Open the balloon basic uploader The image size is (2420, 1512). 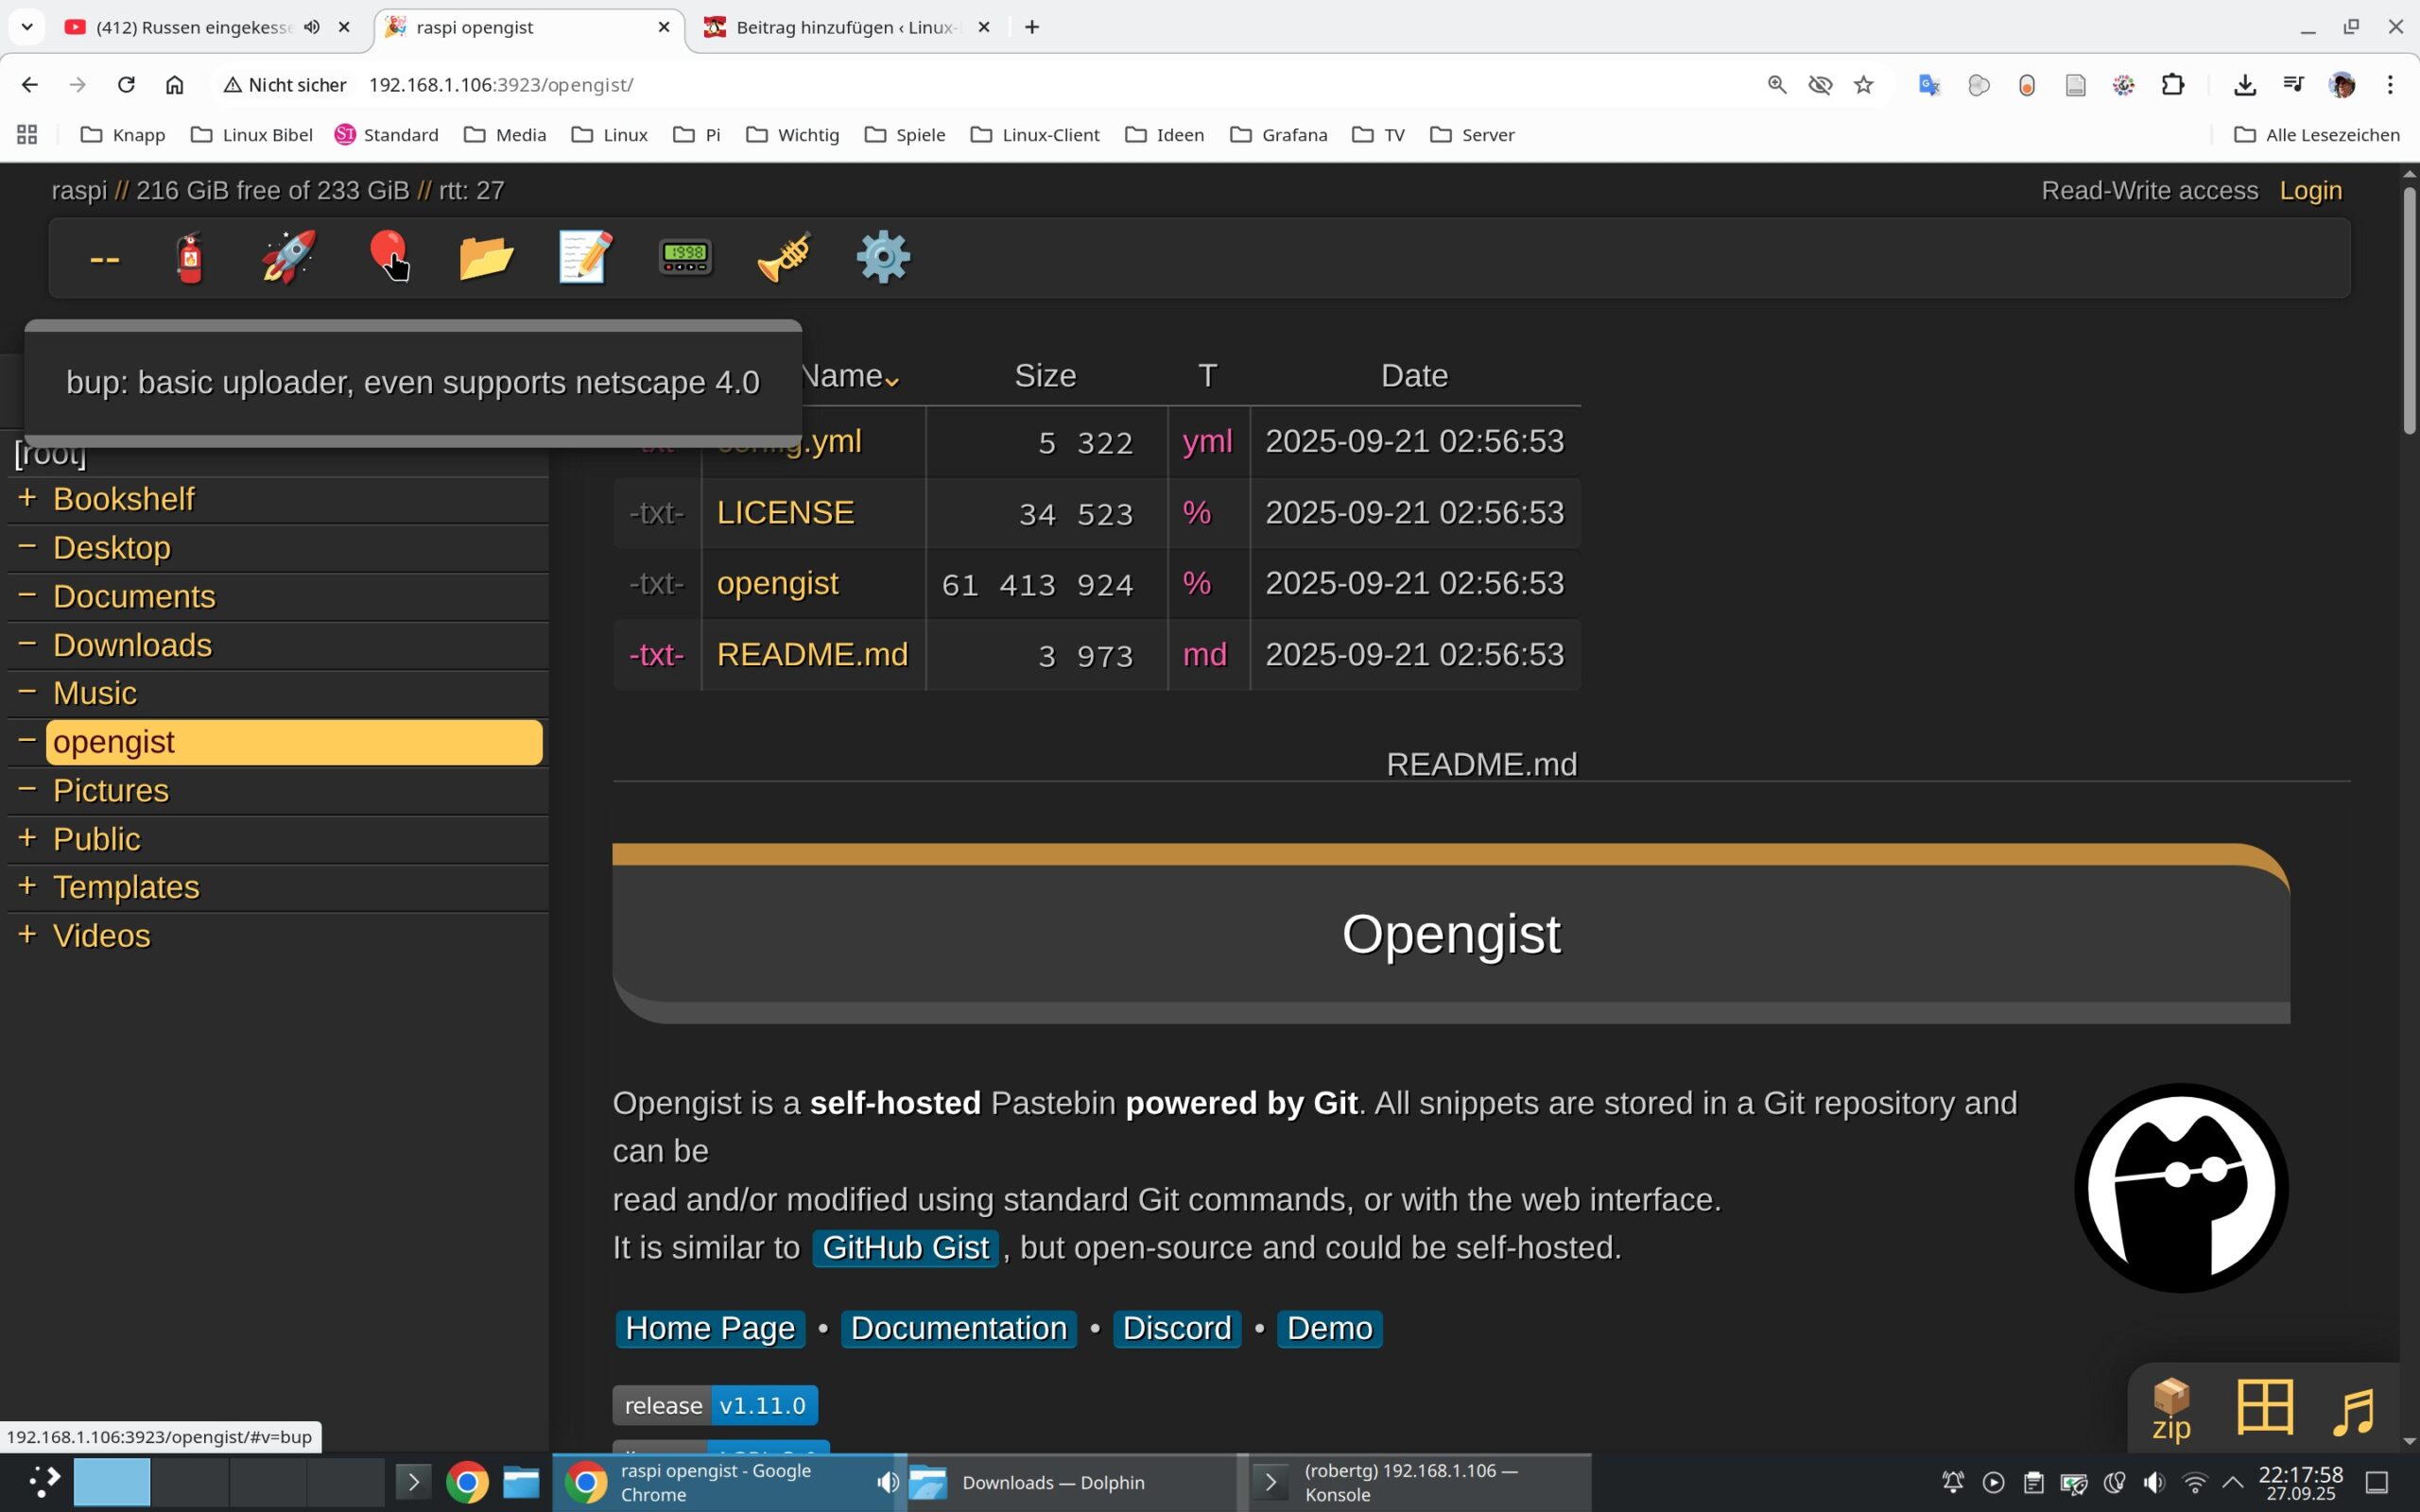pos(388,256)
